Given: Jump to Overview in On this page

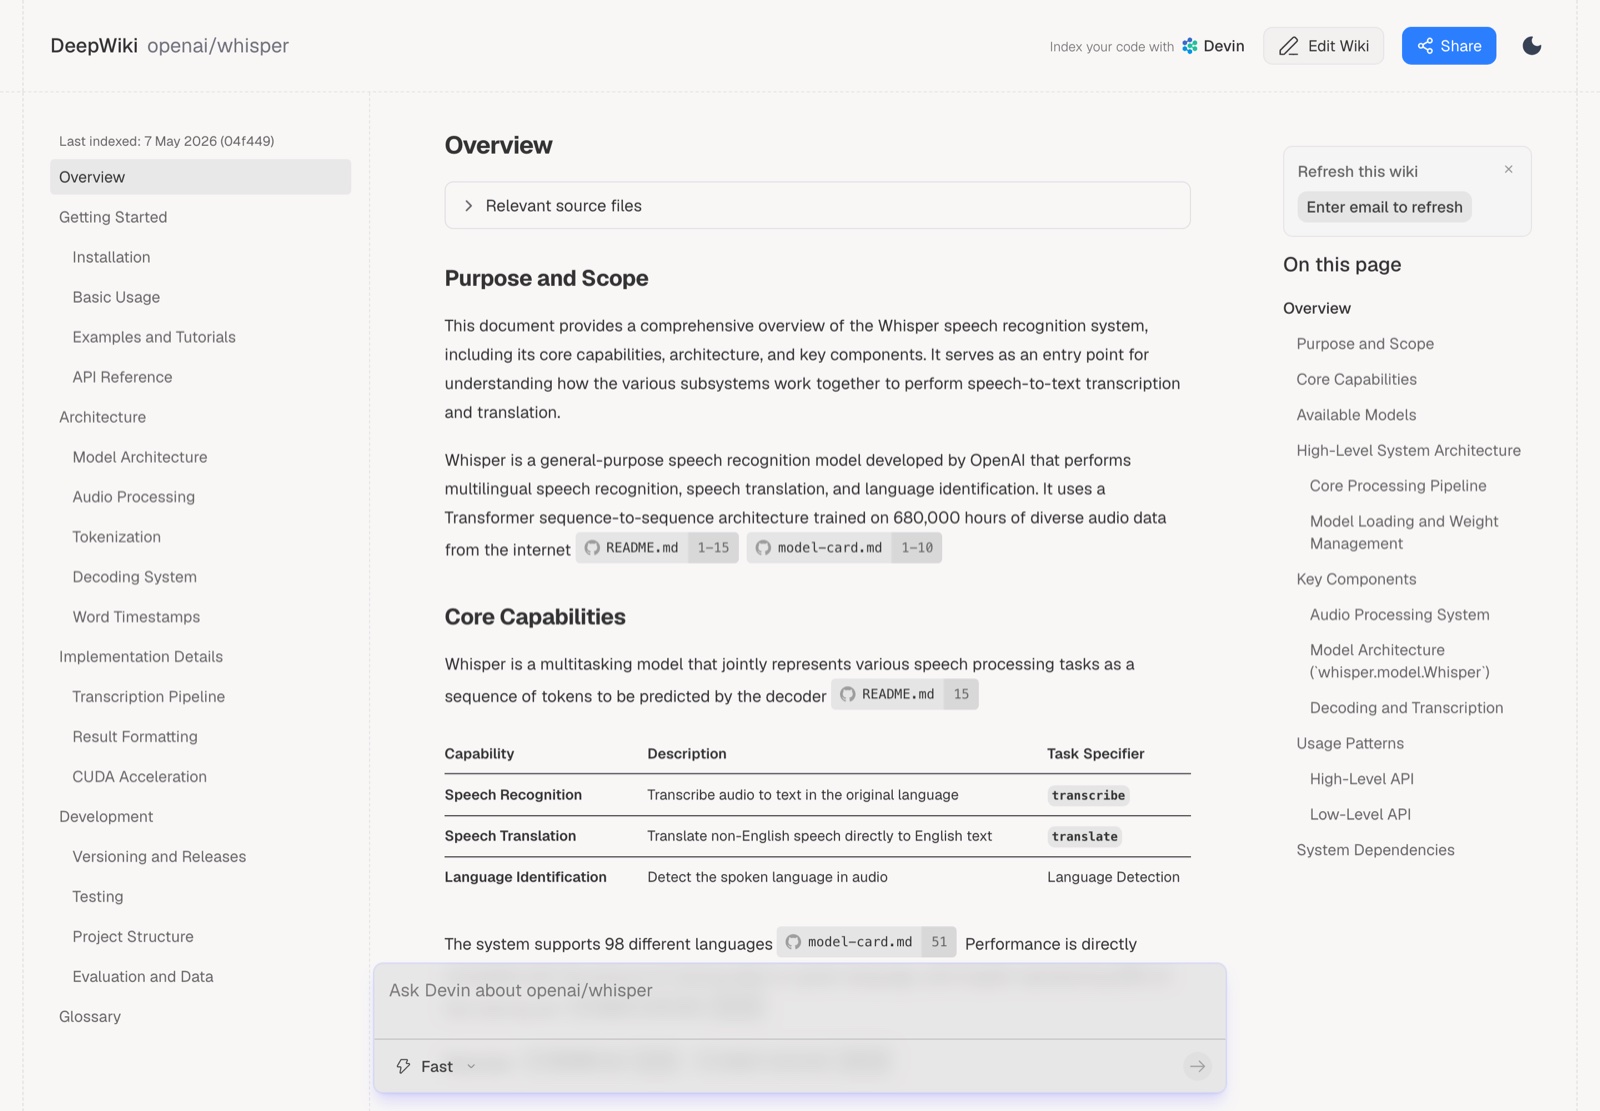Looking at the screenshot, I should [x=1316, y=308].
